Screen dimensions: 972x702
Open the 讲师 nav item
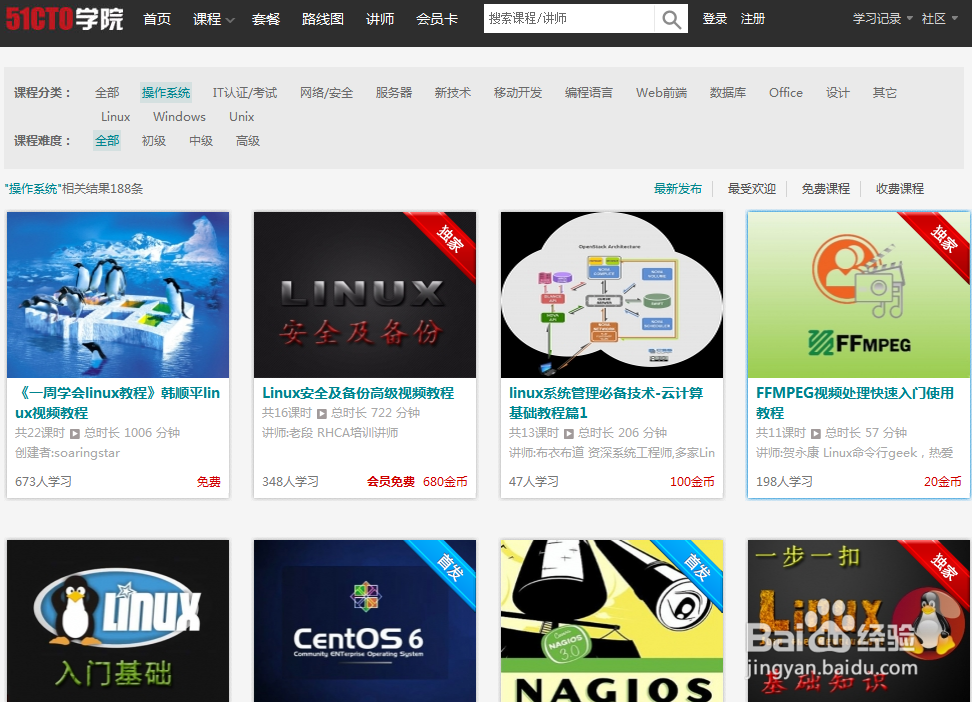[x=380, y=19]
